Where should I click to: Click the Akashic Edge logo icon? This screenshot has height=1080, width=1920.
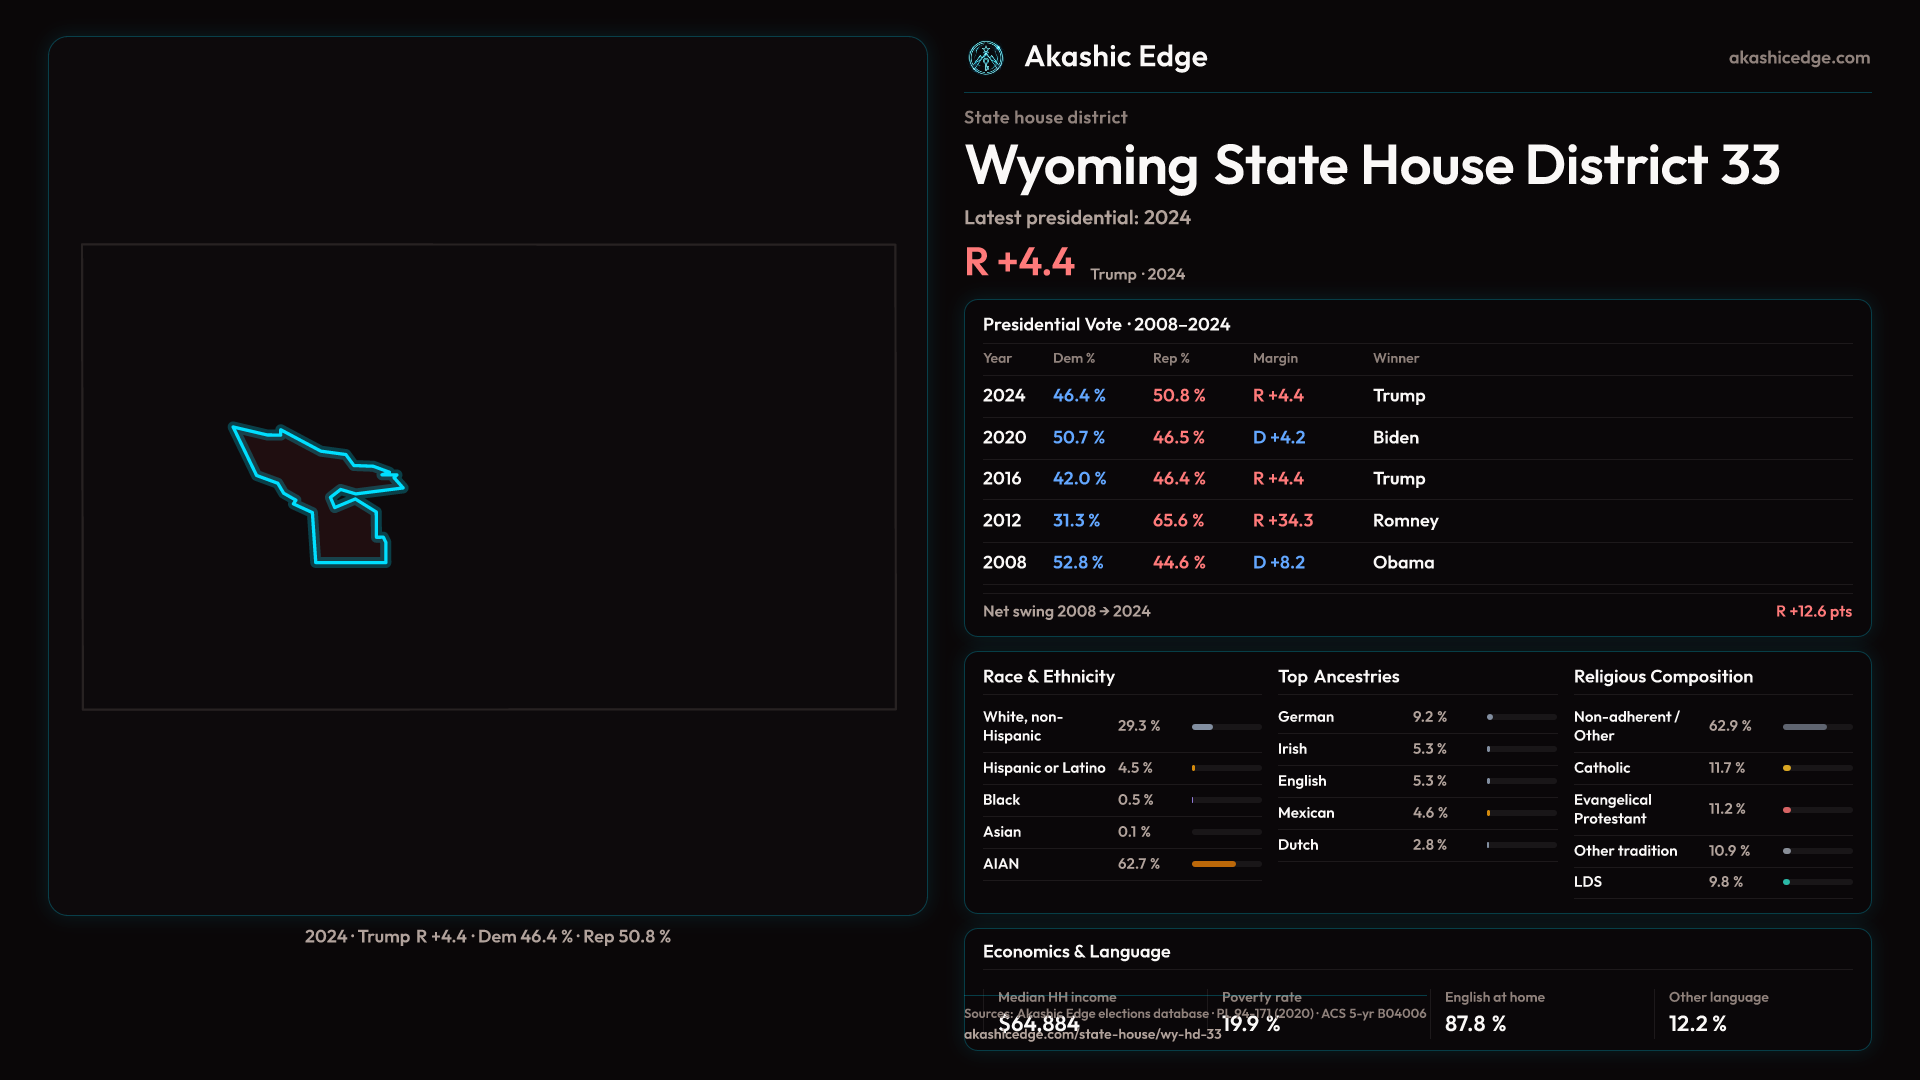click(986, 58)
